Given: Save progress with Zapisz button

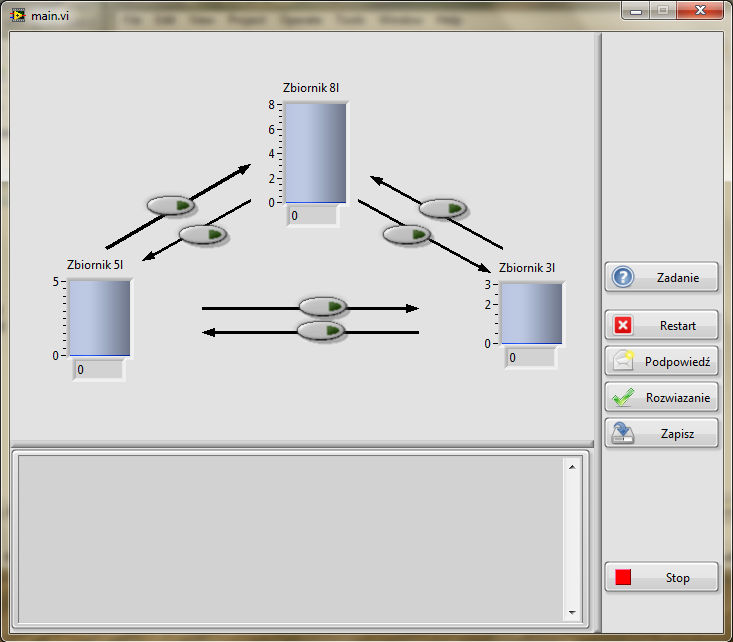Looking at the screenshot, I should point(661,433).
